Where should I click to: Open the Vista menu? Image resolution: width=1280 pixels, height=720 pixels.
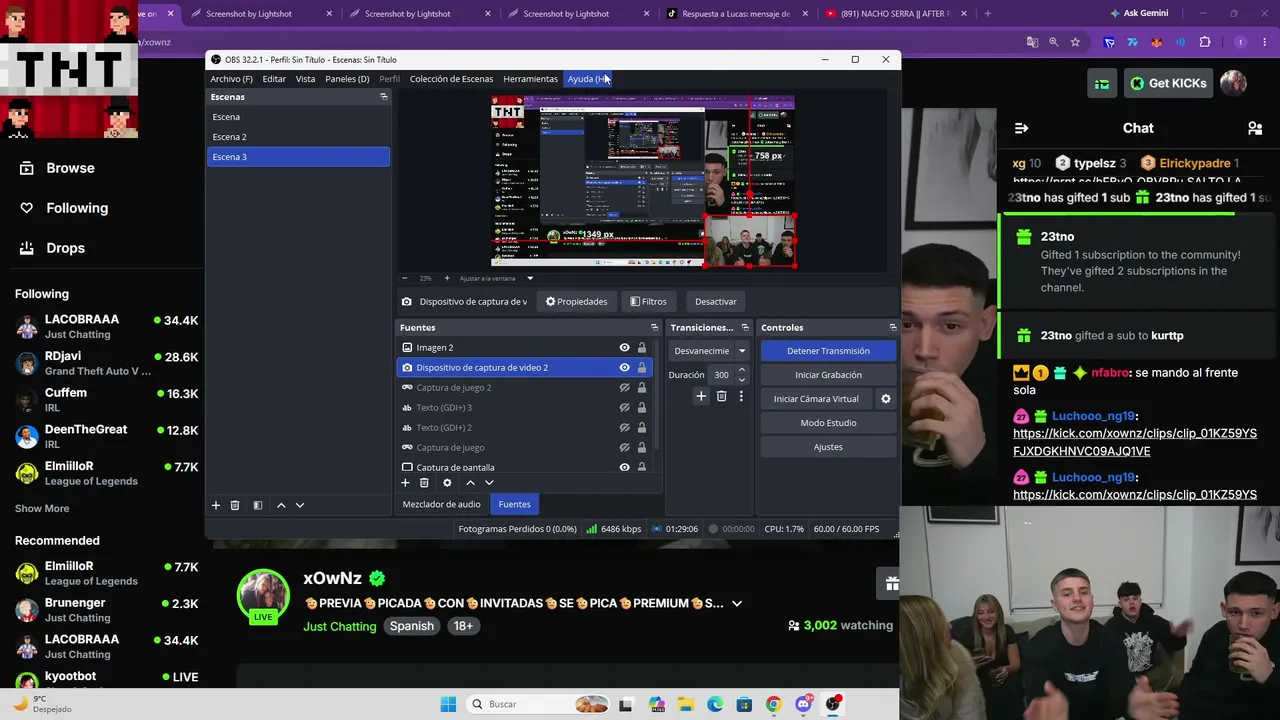coord(305,79)
